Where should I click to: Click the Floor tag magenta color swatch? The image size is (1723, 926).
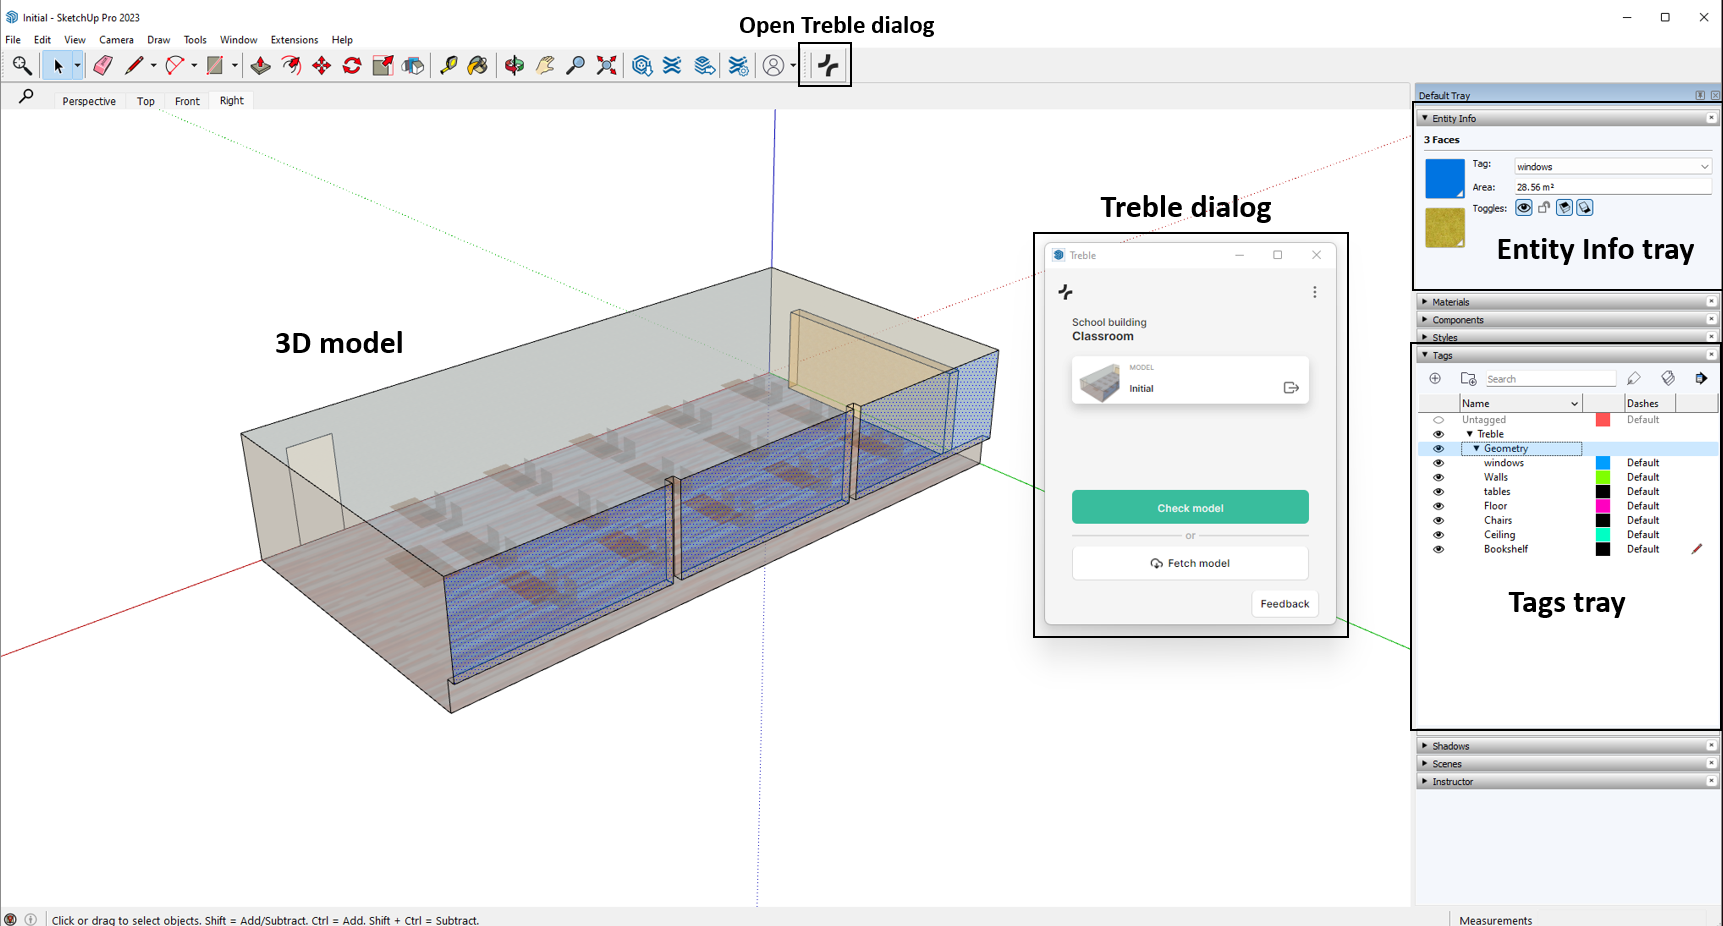(x=1603, y=506)
